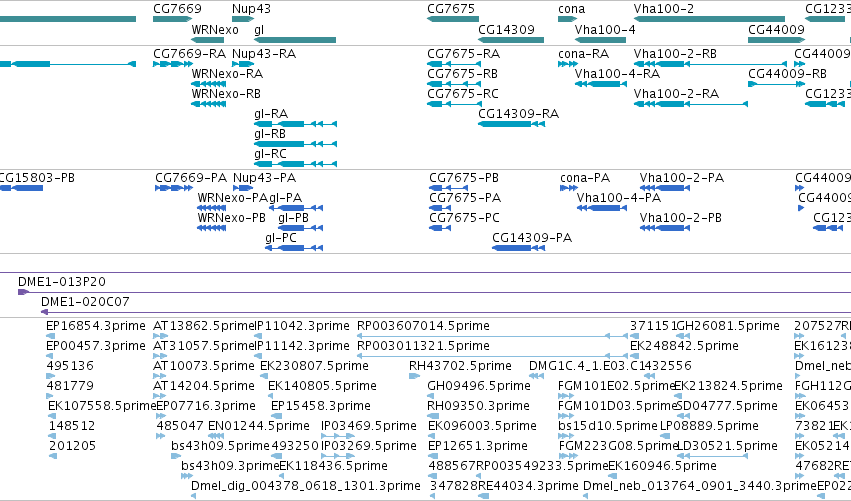Select the AT10073.5prime EST
The height and width of the screenshot is (501, 851).
(160, 376)
